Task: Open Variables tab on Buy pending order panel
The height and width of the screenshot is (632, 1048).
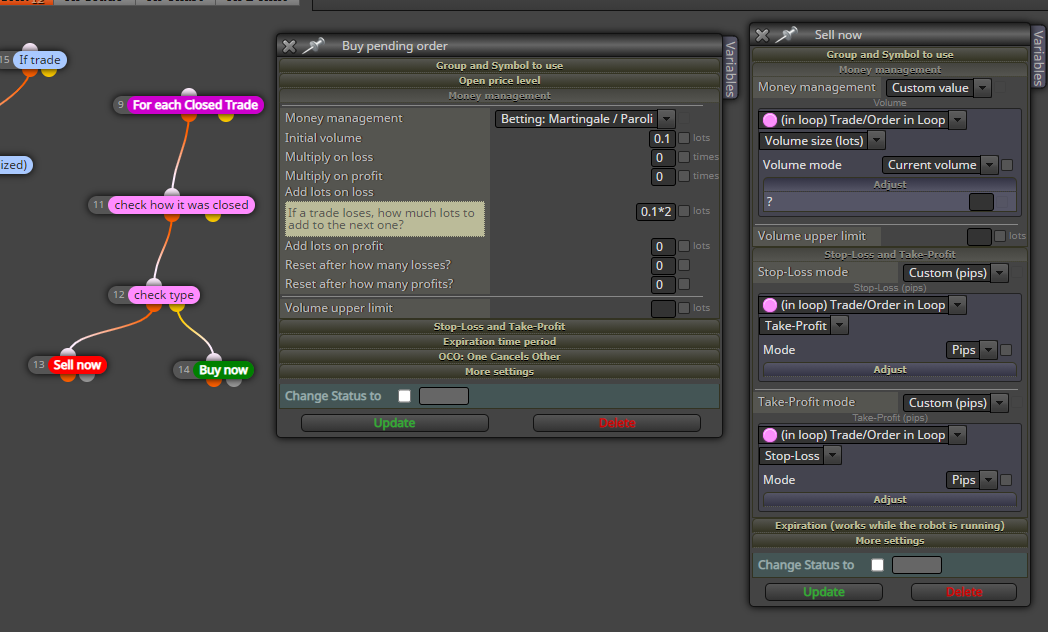Action: pos(731,67)
